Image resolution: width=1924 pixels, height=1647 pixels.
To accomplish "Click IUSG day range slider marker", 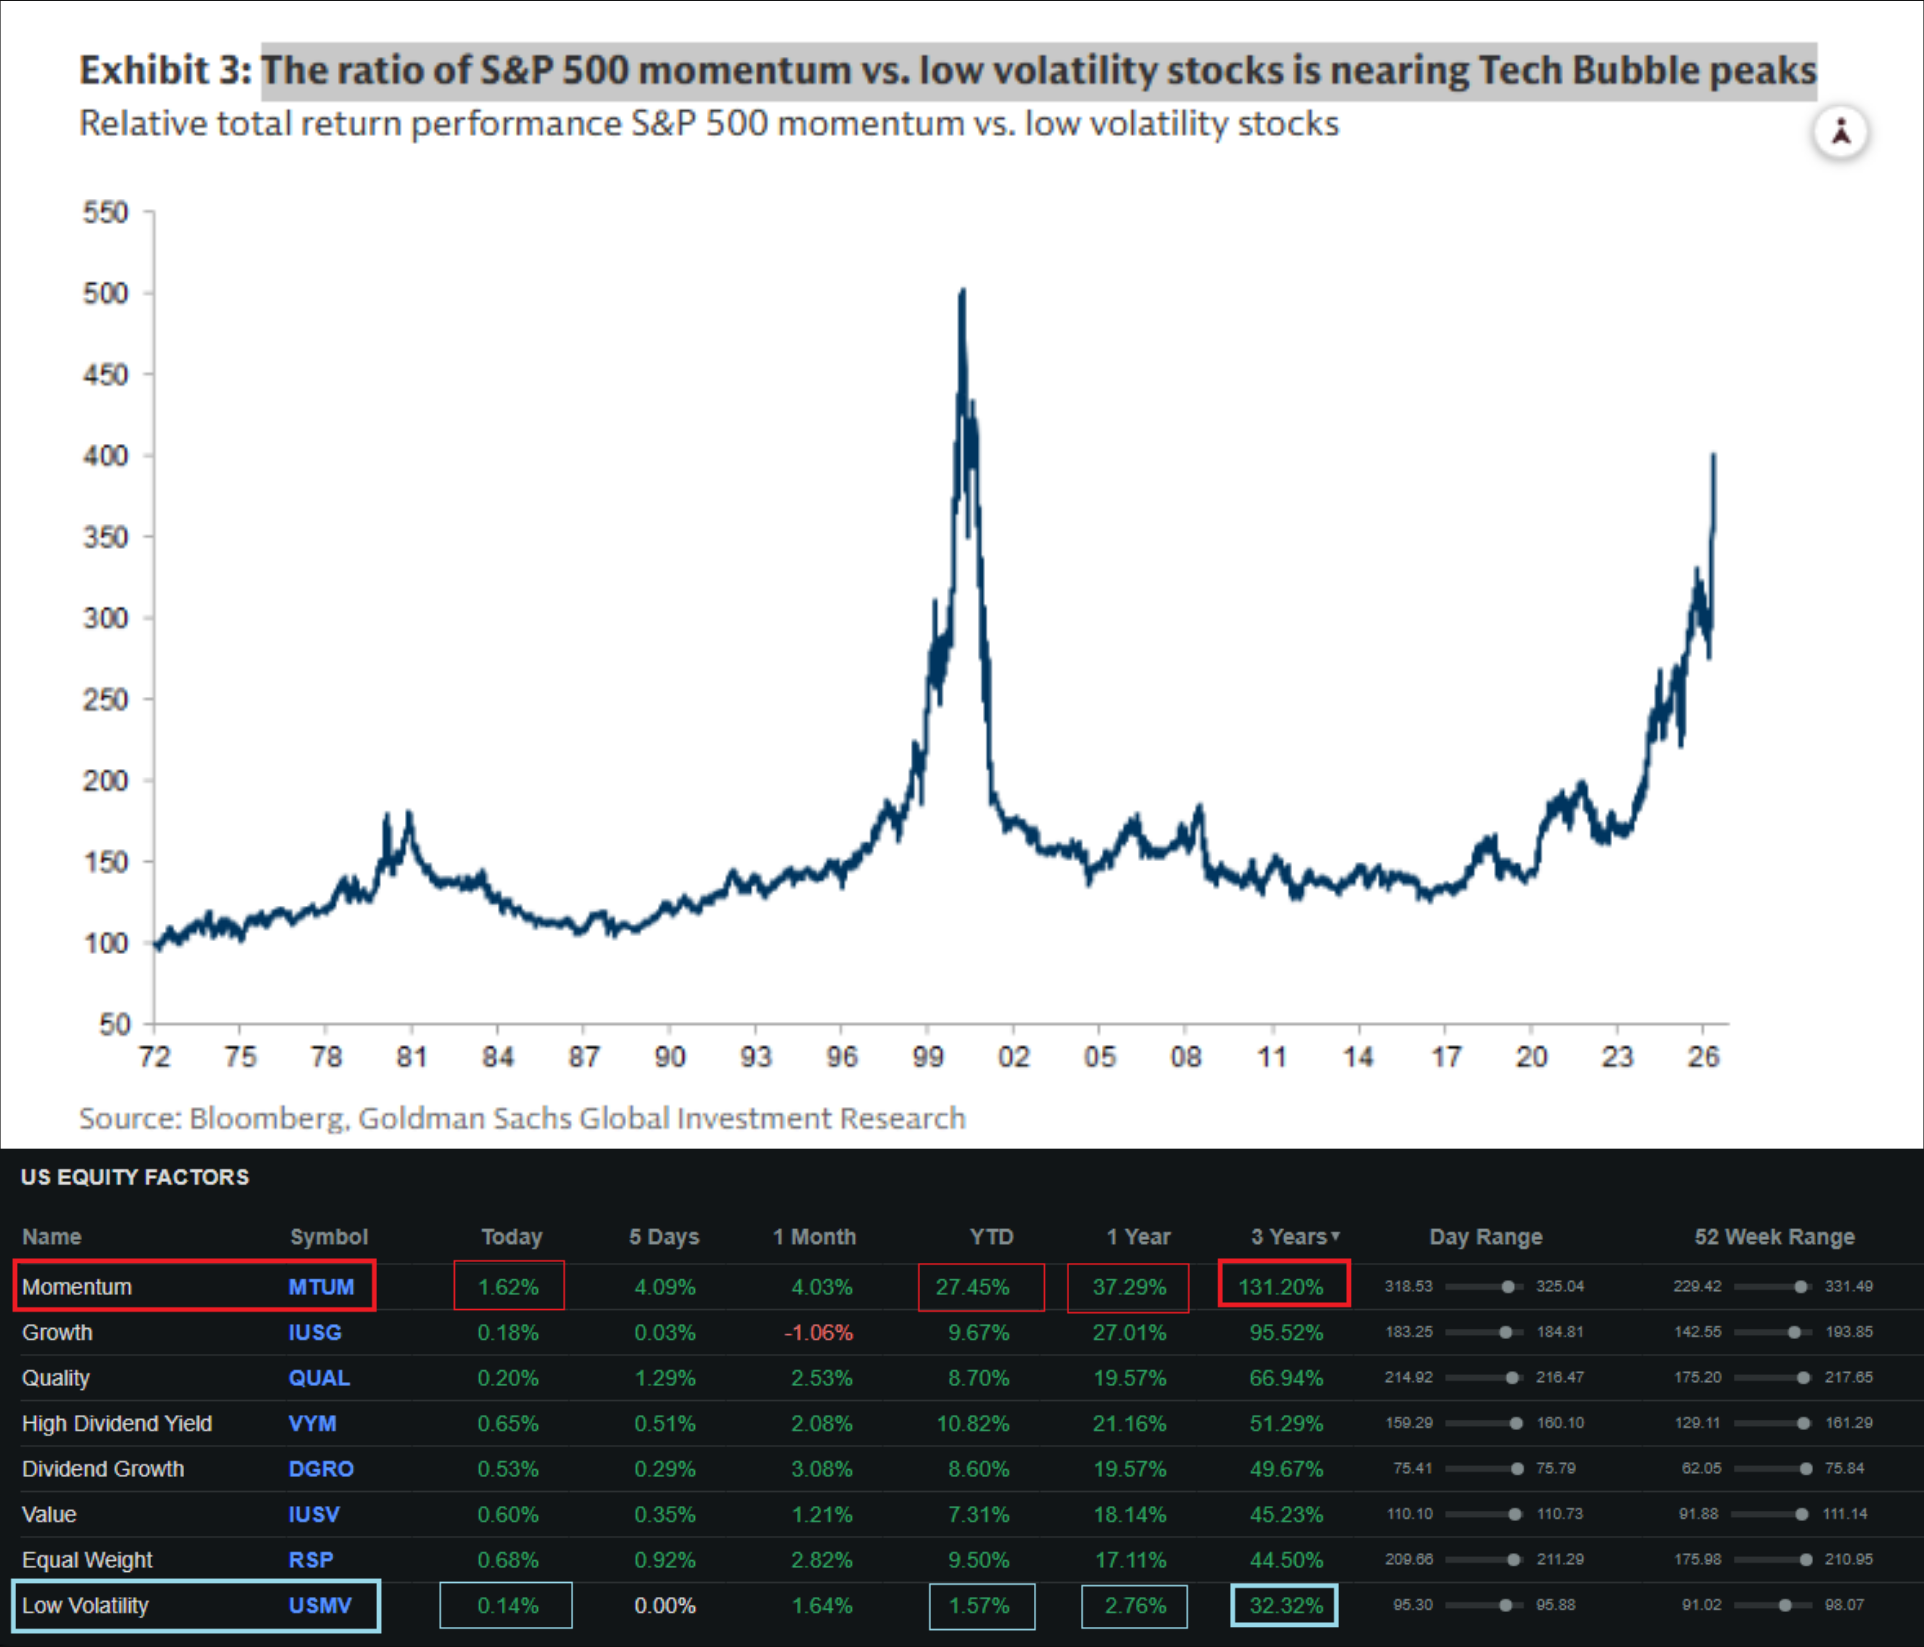I will [x=1505, y=1332].
